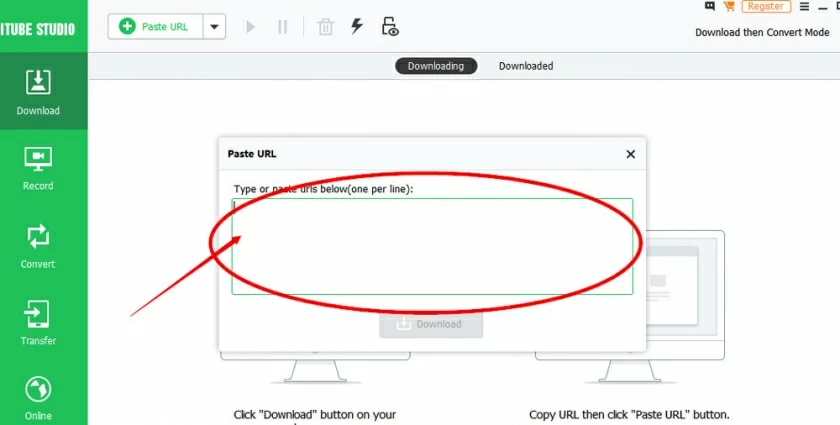The width and height of the screenshot is (840, 425).
Task: Click the resume/play downloads icon
Action: click(x=250, y=27)
